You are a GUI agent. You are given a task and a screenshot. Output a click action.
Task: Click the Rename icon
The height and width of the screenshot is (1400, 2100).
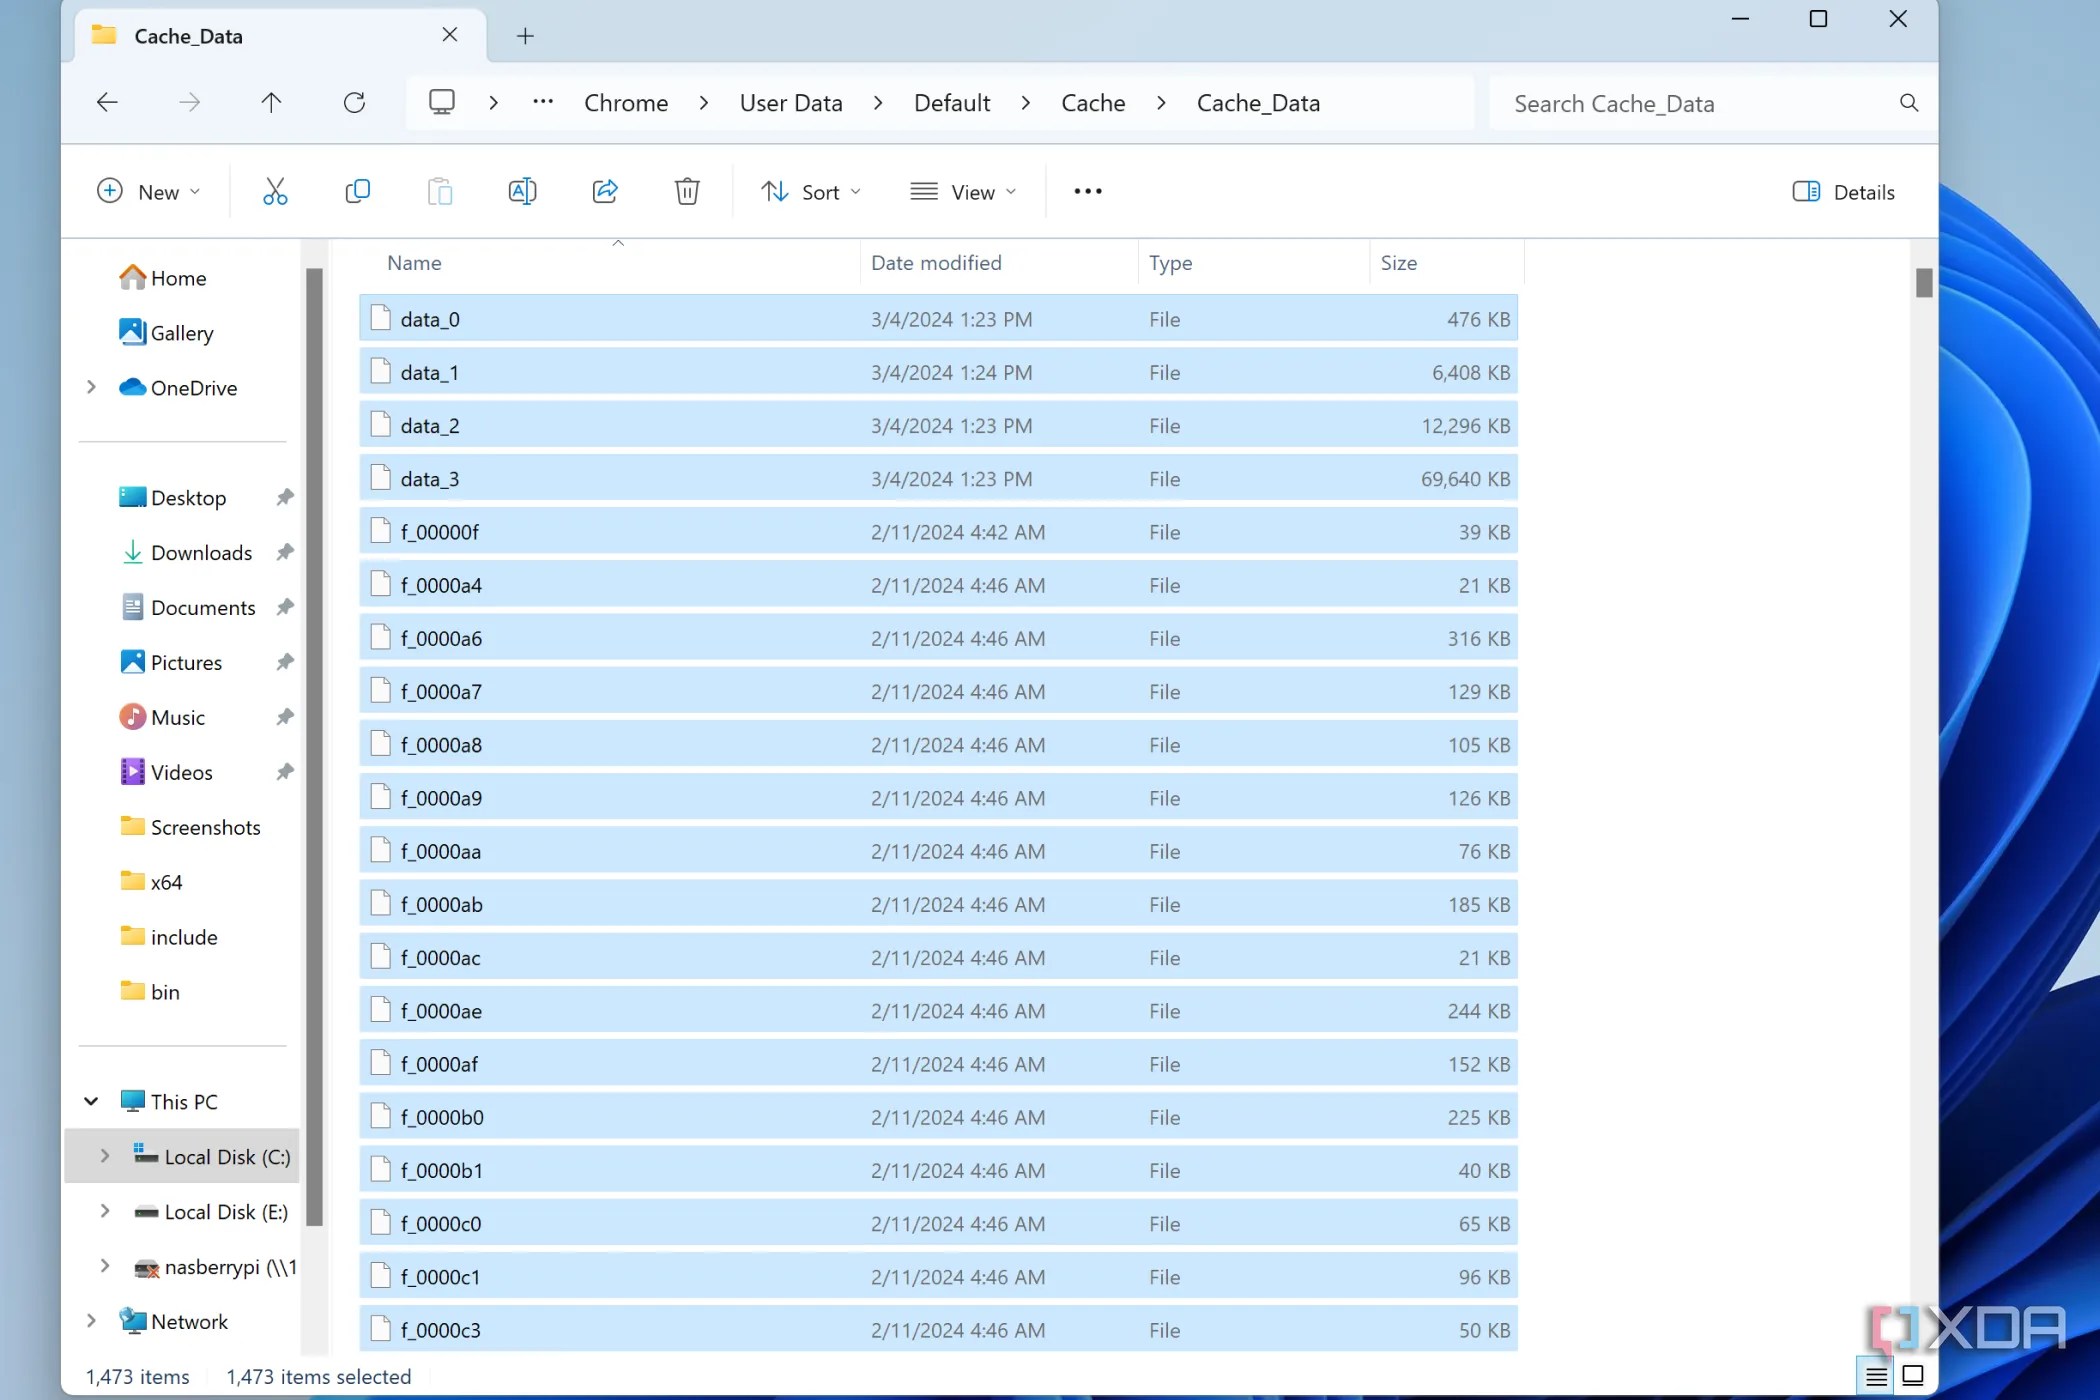pos(522,191)
